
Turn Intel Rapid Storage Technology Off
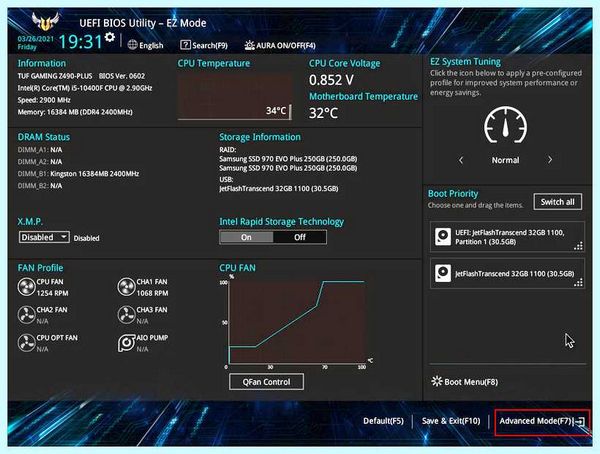[x=300, y=237]
